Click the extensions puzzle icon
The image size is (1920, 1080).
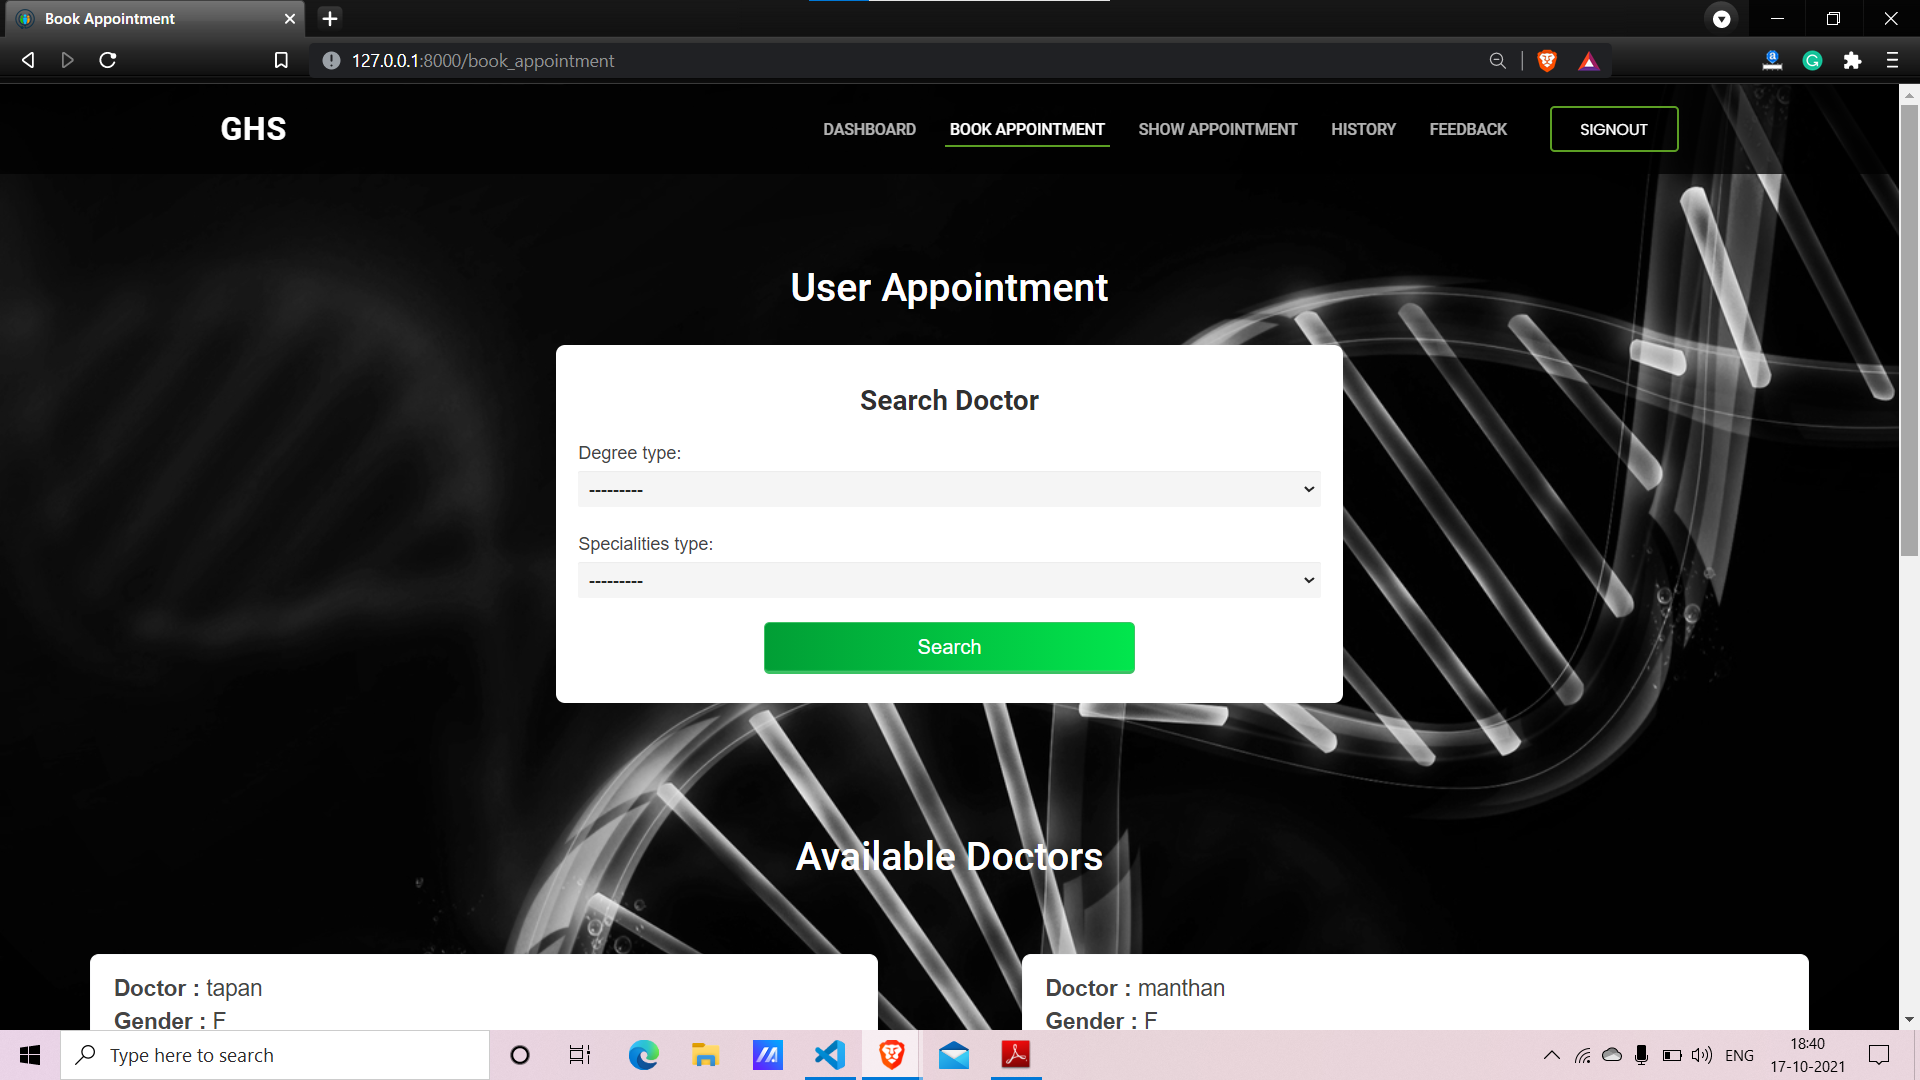point(1853,60)
